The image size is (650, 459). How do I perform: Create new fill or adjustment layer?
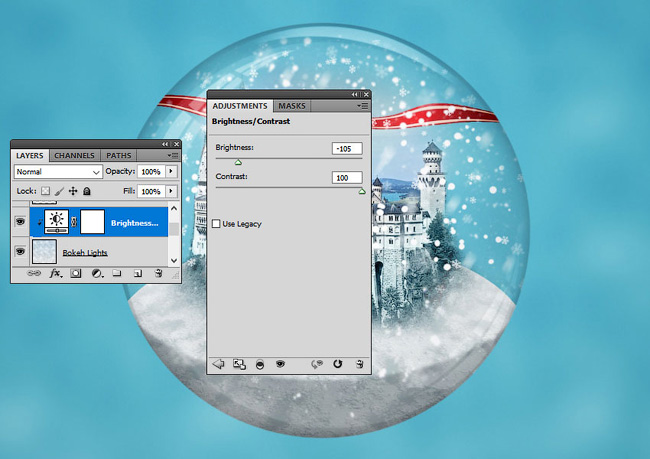(97, 274)
